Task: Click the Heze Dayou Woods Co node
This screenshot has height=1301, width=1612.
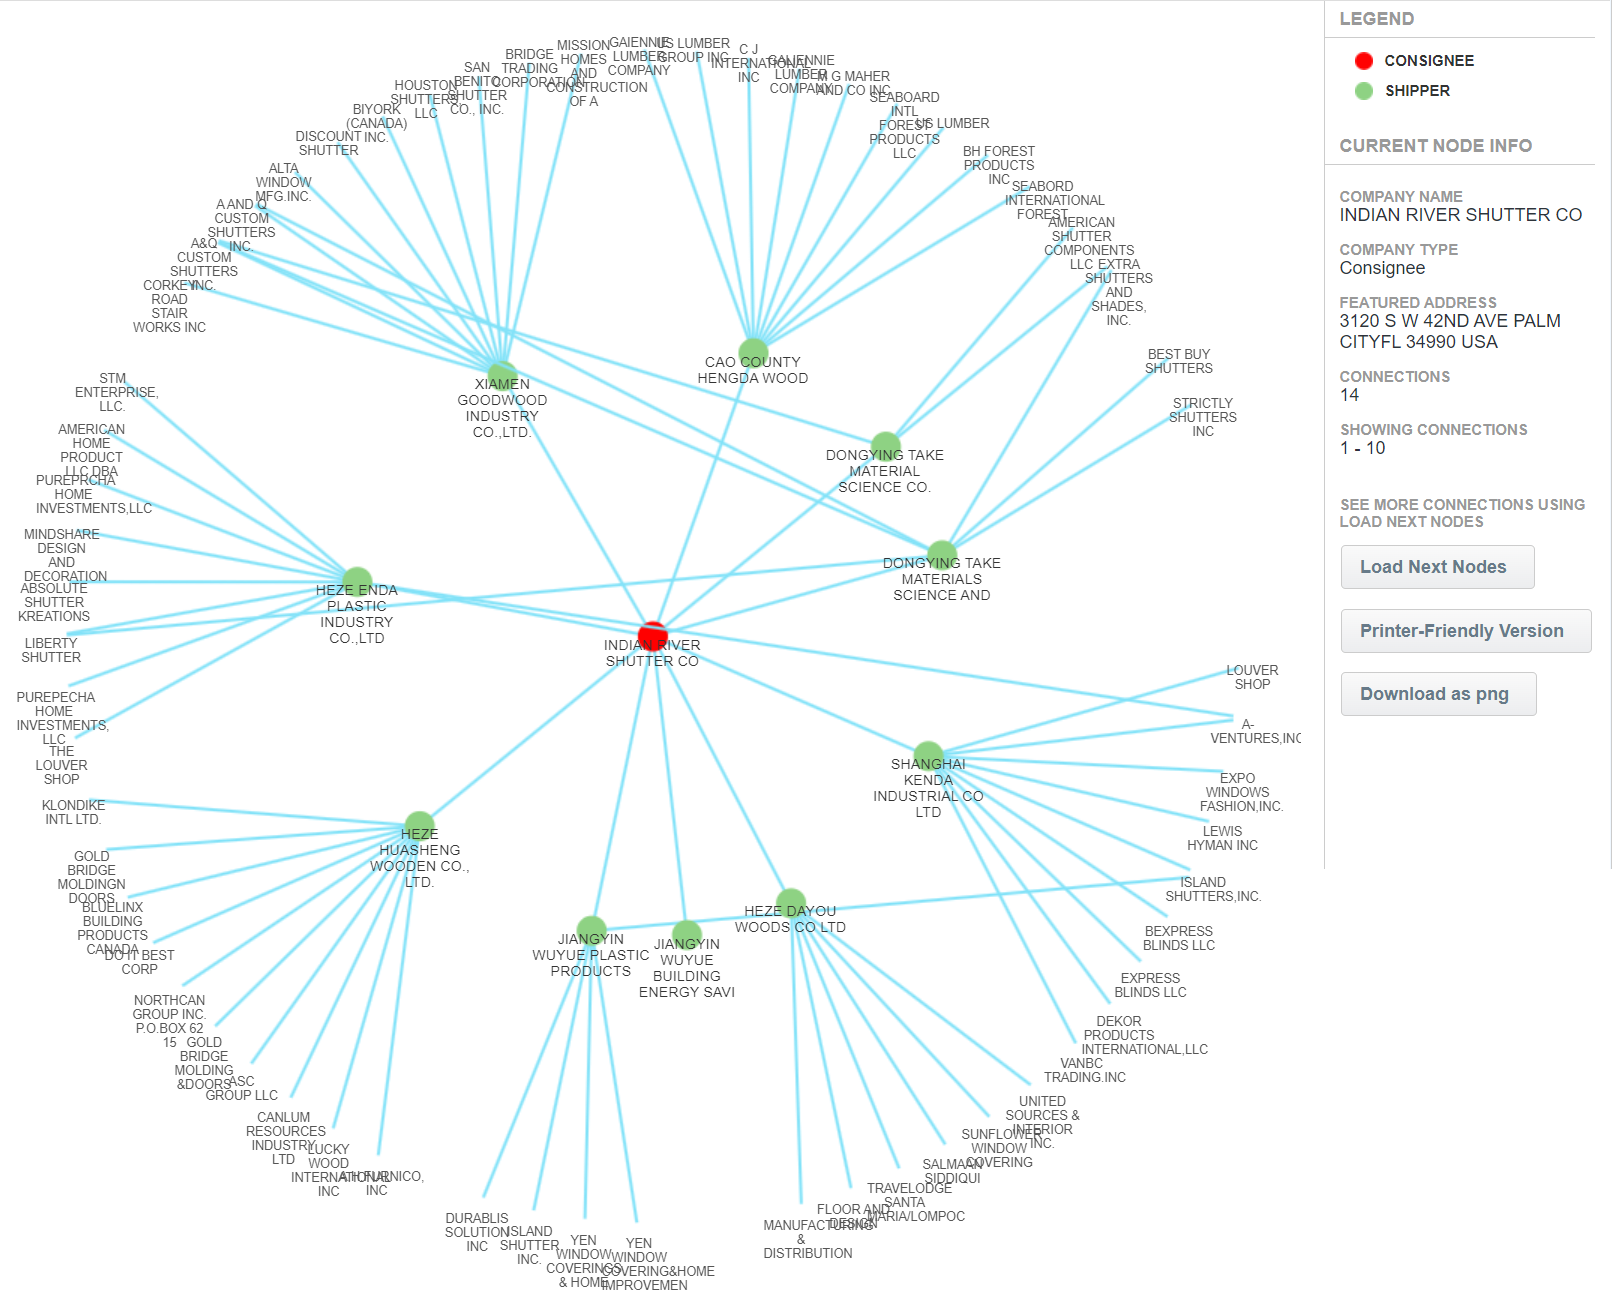Action: (790, 903)
